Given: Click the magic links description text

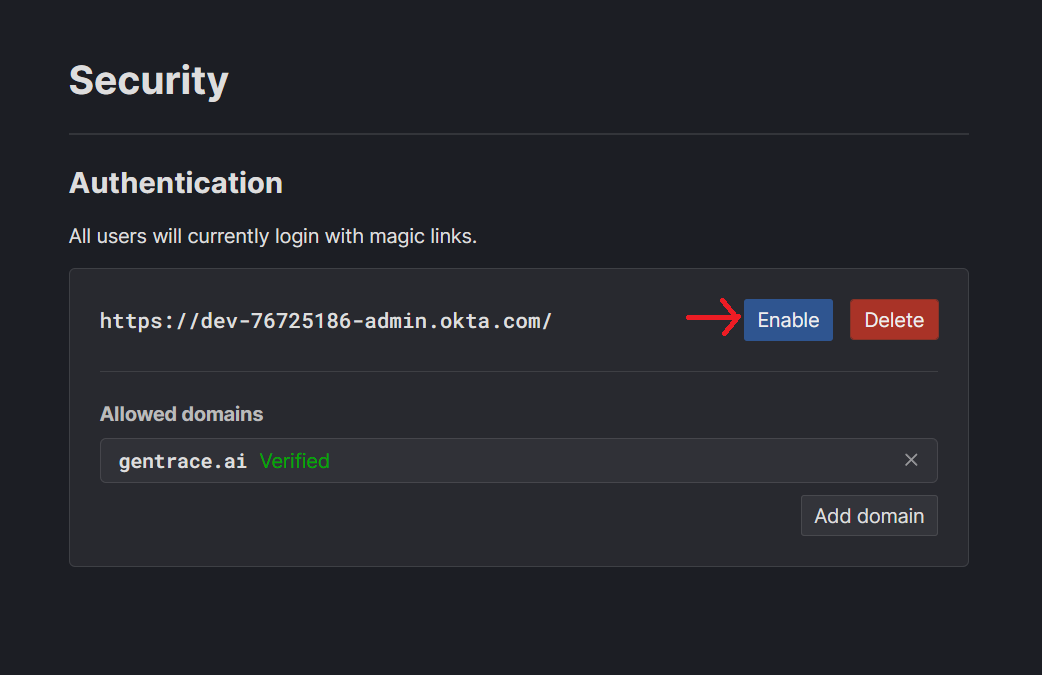Looking at the screenshot, I should tap(272, 236).
